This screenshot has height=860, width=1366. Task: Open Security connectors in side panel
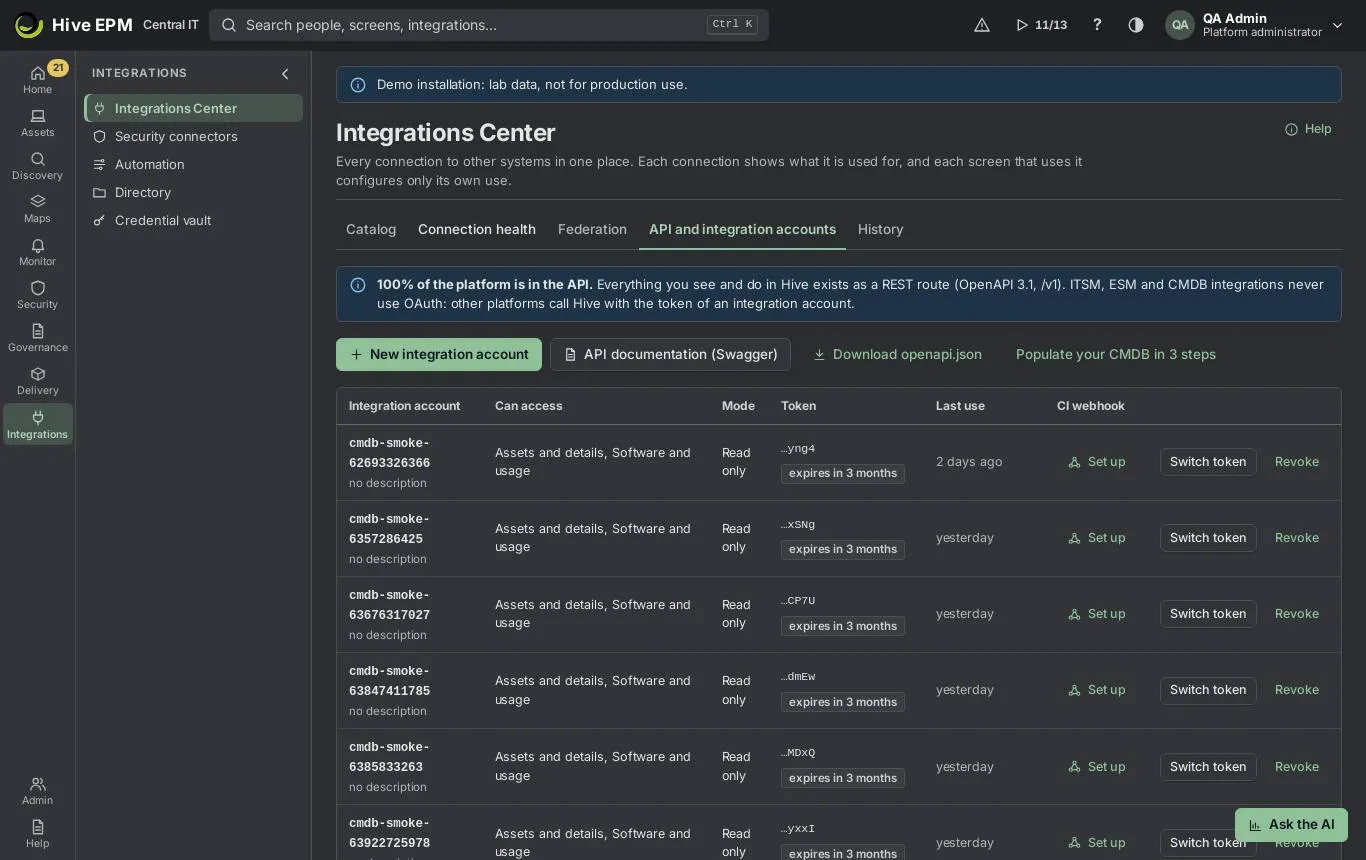pos(194,136)
